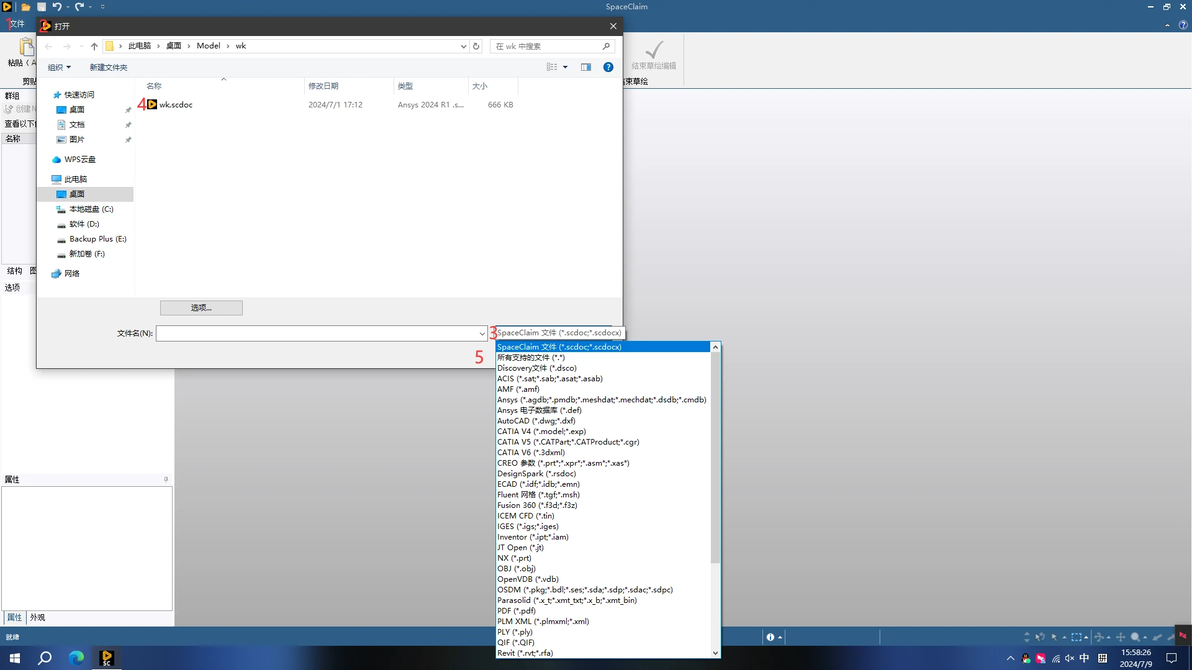Viewport: 1192px width, 670px height.
Task: Select the wk.scdoc file
Action: pyautogui.click(x=176, y=105)
